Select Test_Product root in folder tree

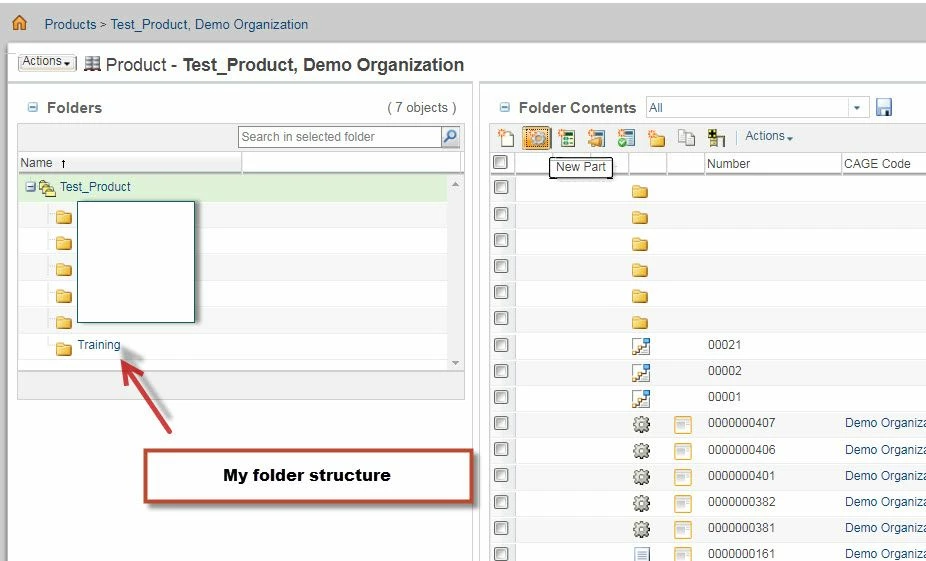coord(95,187)
